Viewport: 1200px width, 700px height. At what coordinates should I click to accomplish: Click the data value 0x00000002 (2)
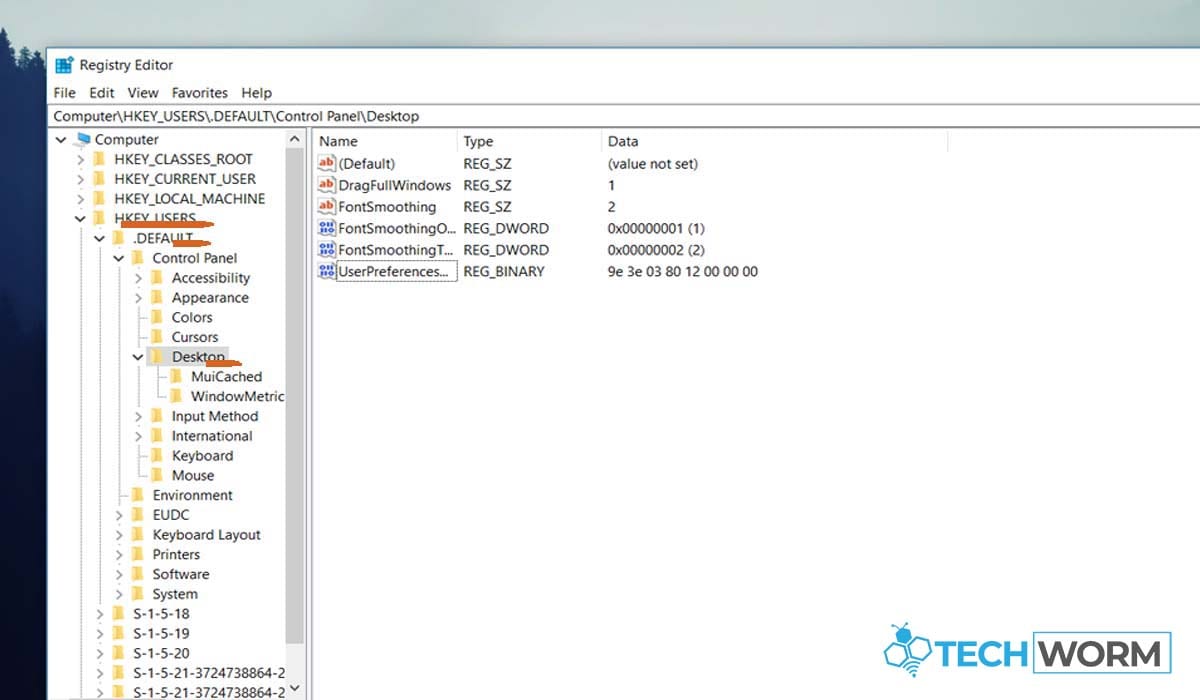(x=656, y=250)
